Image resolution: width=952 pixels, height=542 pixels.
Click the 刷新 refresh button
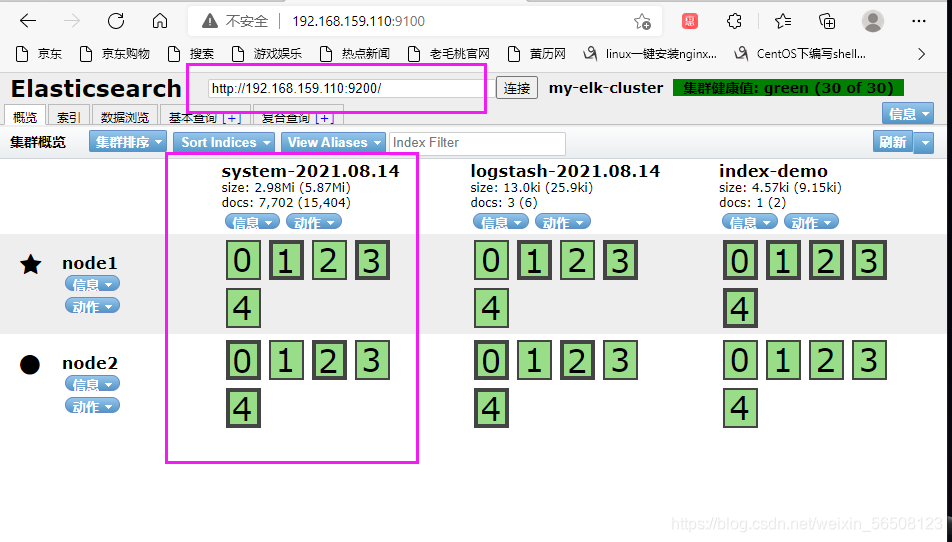tap(893, 142)
